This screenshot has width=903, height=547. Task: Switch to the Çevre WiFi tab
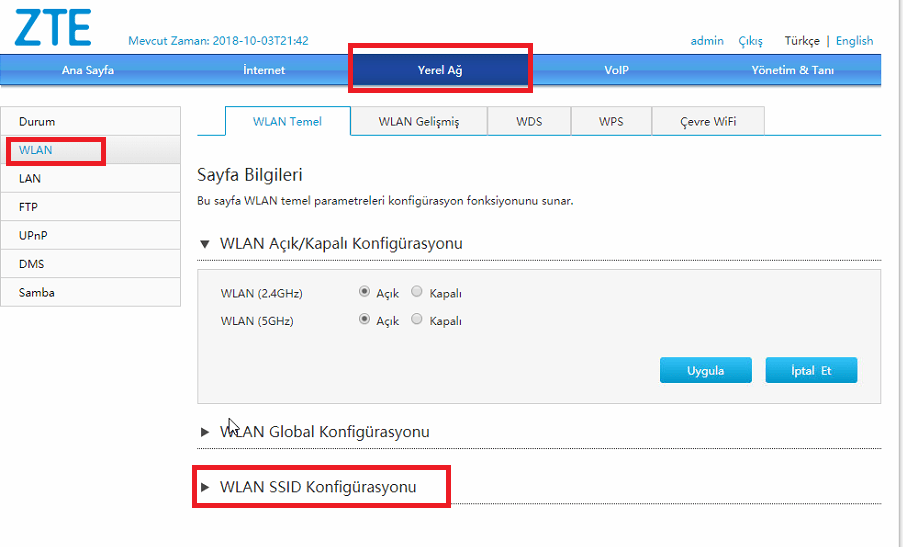pyautogui.click(x=708, y=121)
